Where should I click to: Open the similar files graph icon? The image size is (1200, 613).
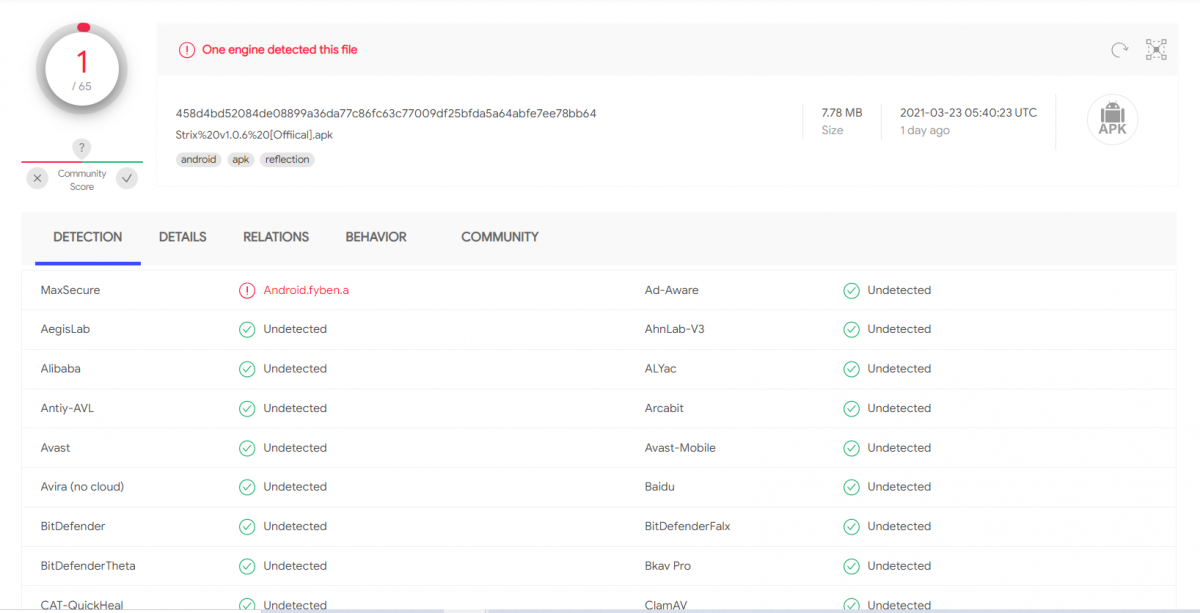click(x=1156, y=50)
